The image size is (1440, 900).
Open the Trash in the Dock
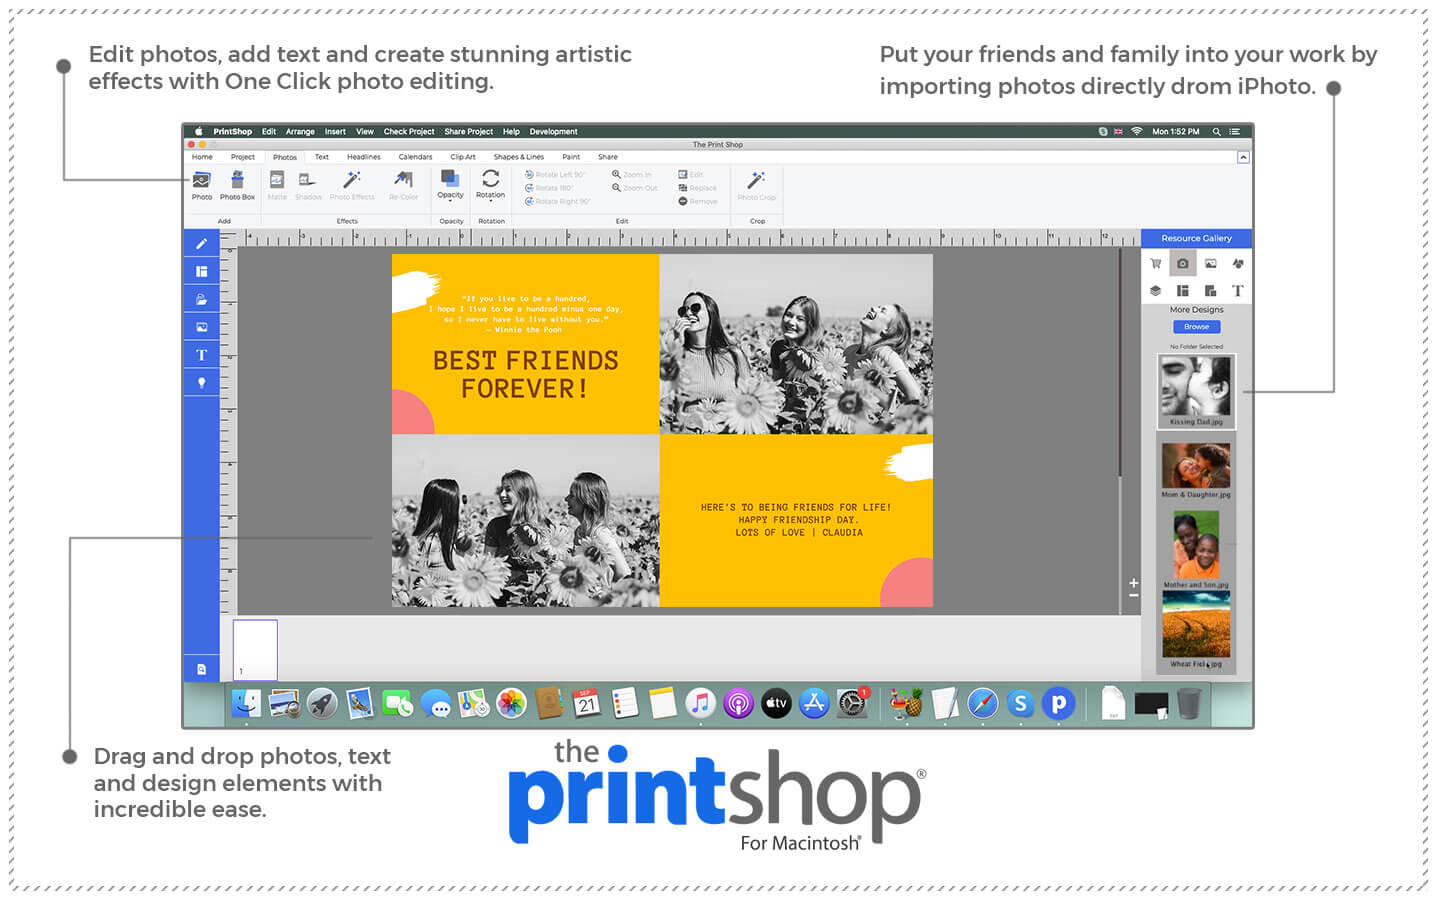1188,704
